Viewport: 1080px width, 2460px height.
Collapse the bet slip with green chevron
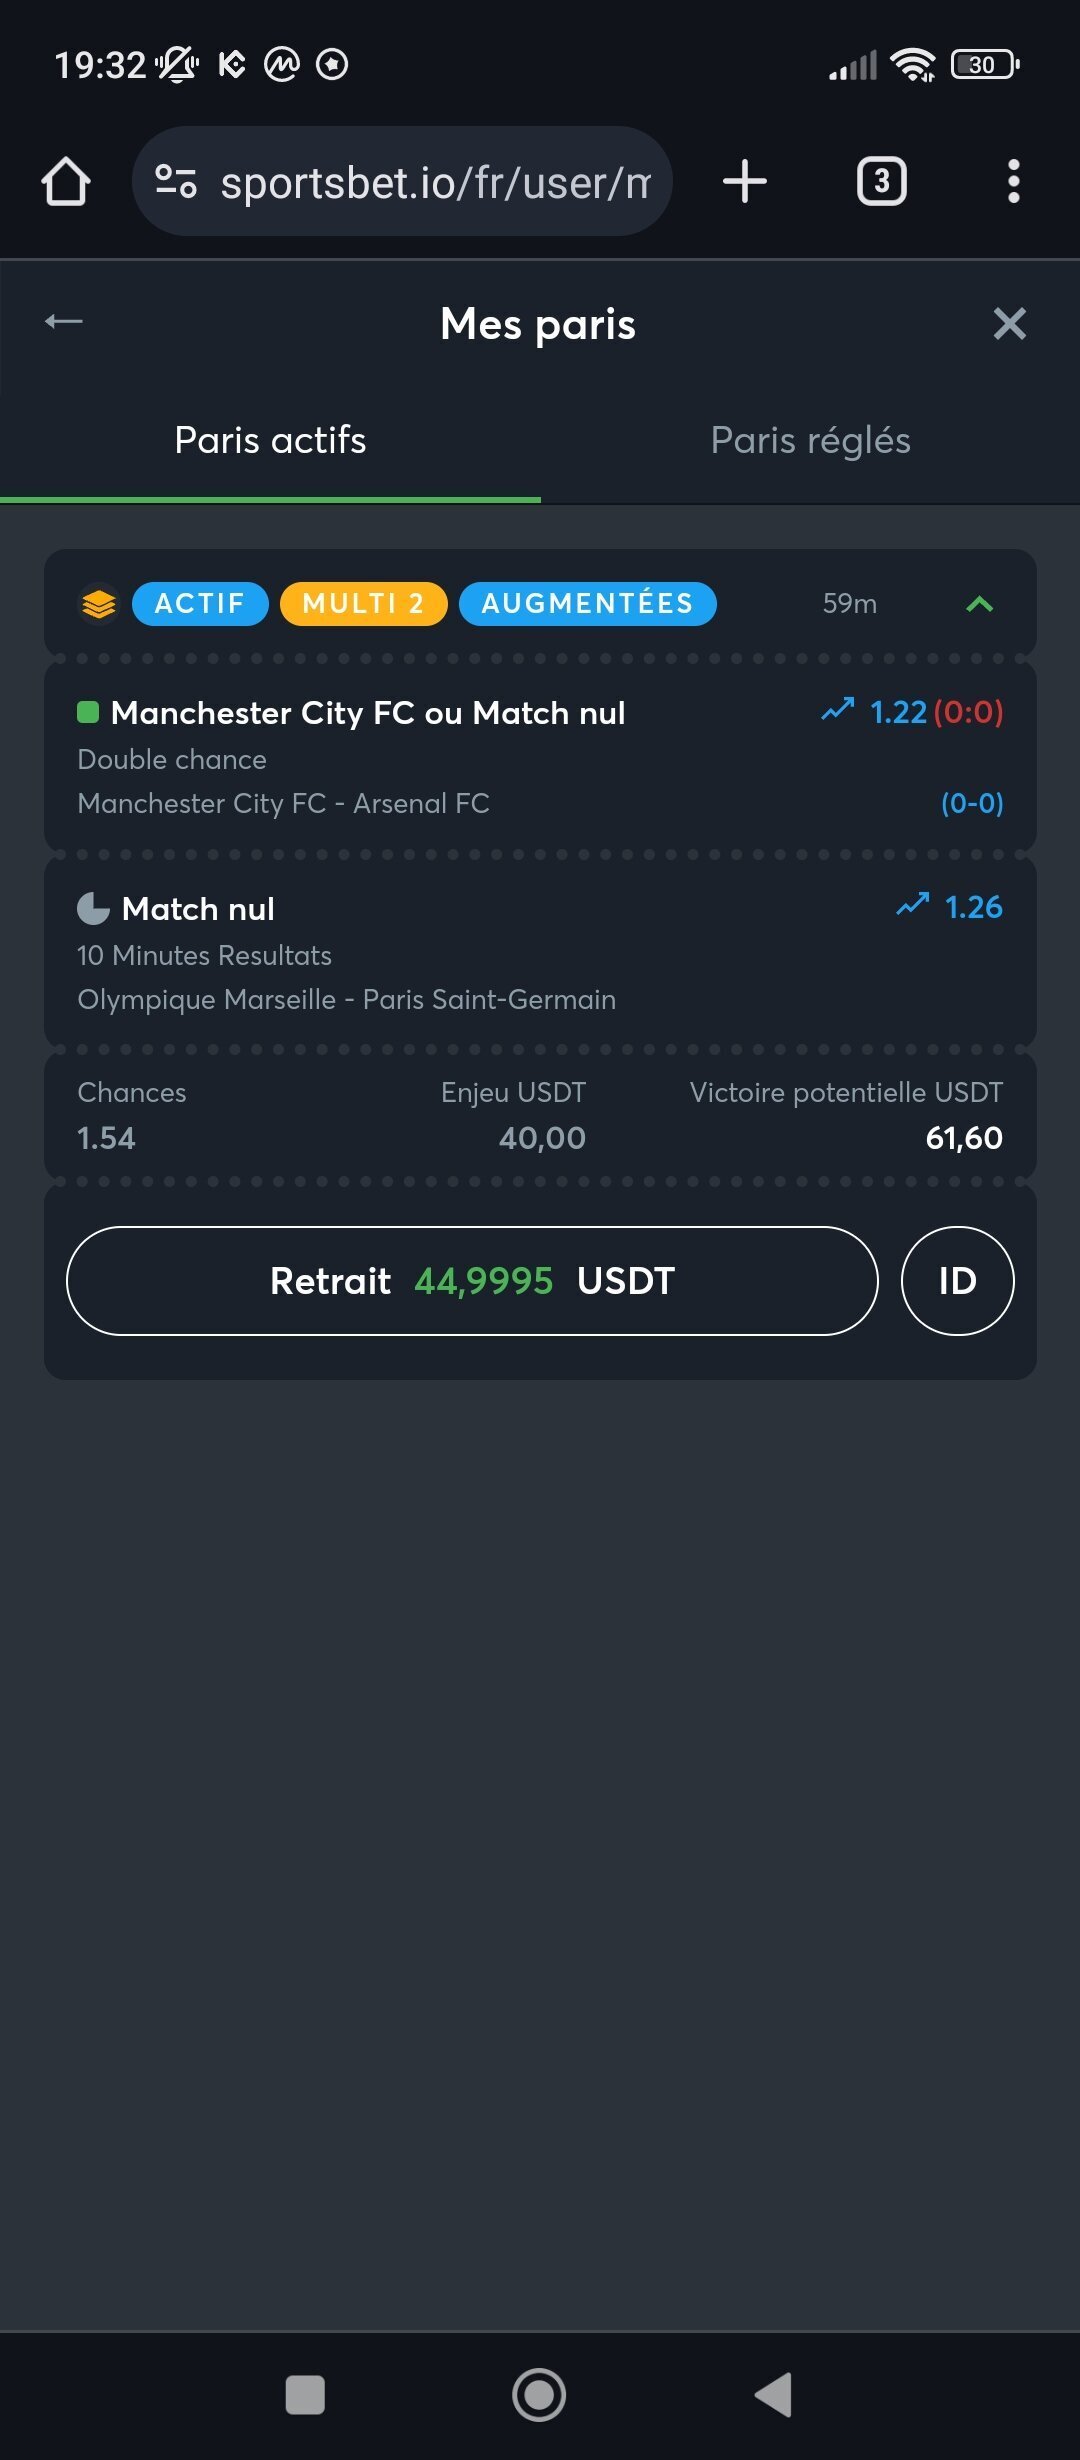980,604
